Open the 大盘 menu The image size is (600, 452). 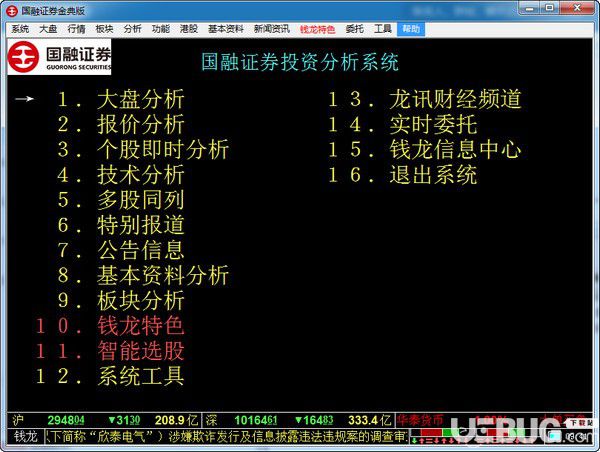click(48, 29)
